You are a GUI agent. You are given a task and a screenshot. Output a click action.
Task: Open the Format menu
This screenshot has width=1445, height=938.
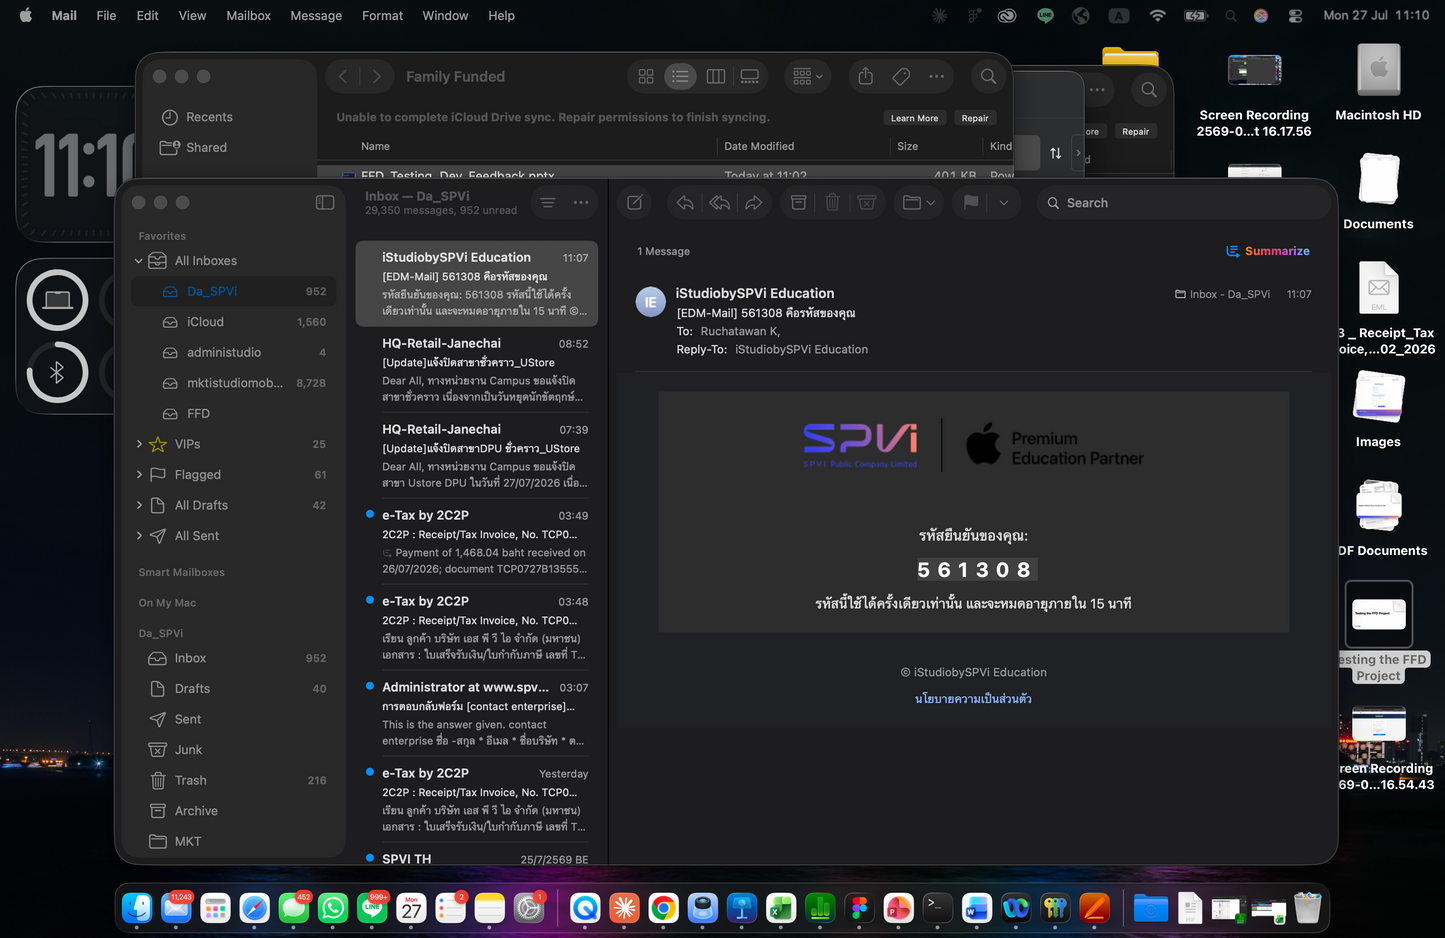point(383,15)
